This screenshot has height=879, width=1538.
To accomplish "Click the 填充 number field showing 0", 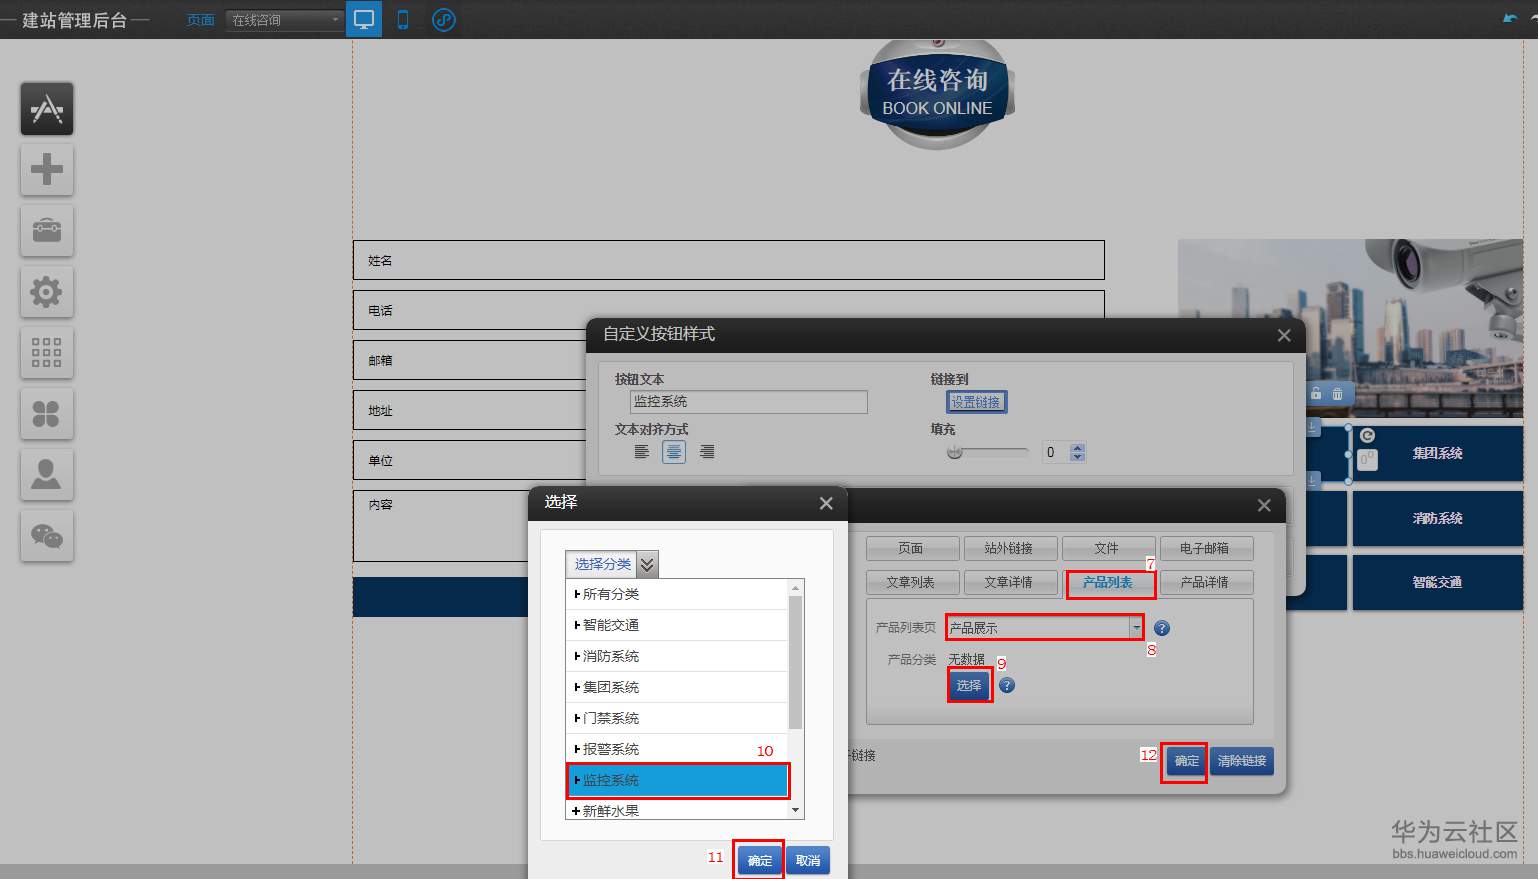I will pyautogui.click(x=1056, y=452).
